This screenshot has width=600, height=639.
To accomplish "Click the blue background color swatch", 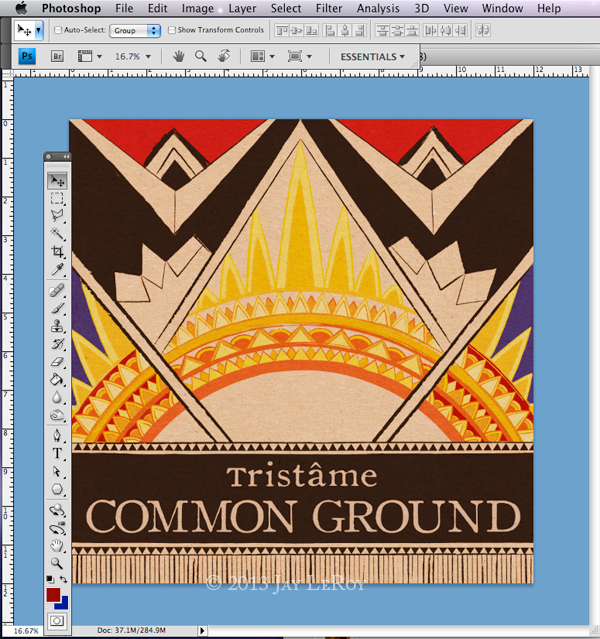I will pyautogui.click(x=64, y=605).
